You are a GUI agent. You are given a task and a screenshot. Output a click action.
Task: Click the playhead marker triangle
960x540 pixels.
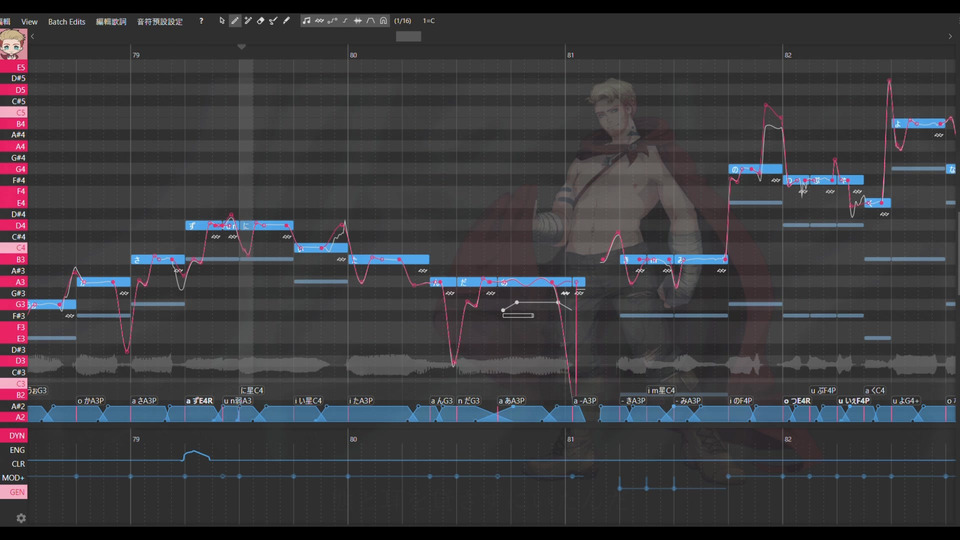242,47
